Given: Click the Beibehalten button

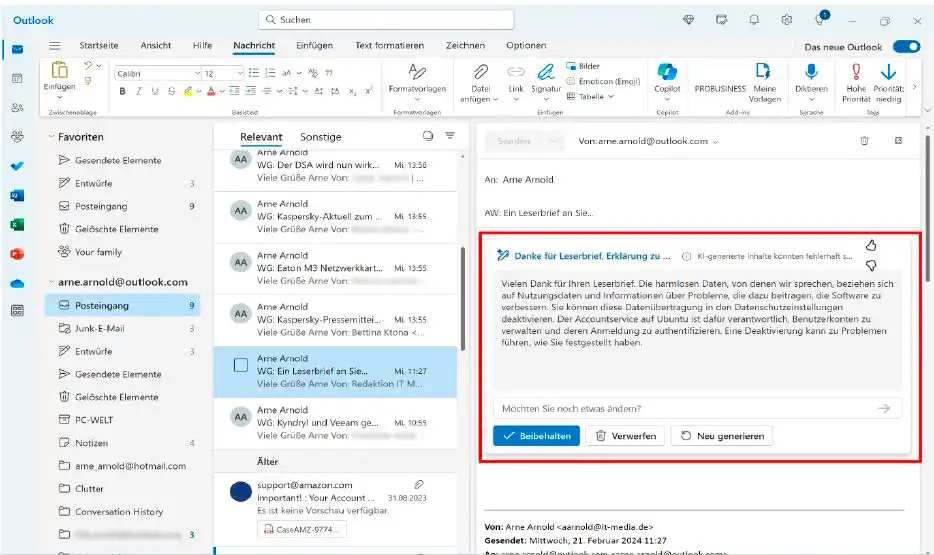Looking at the screenshot, I should tap(536, 436).
